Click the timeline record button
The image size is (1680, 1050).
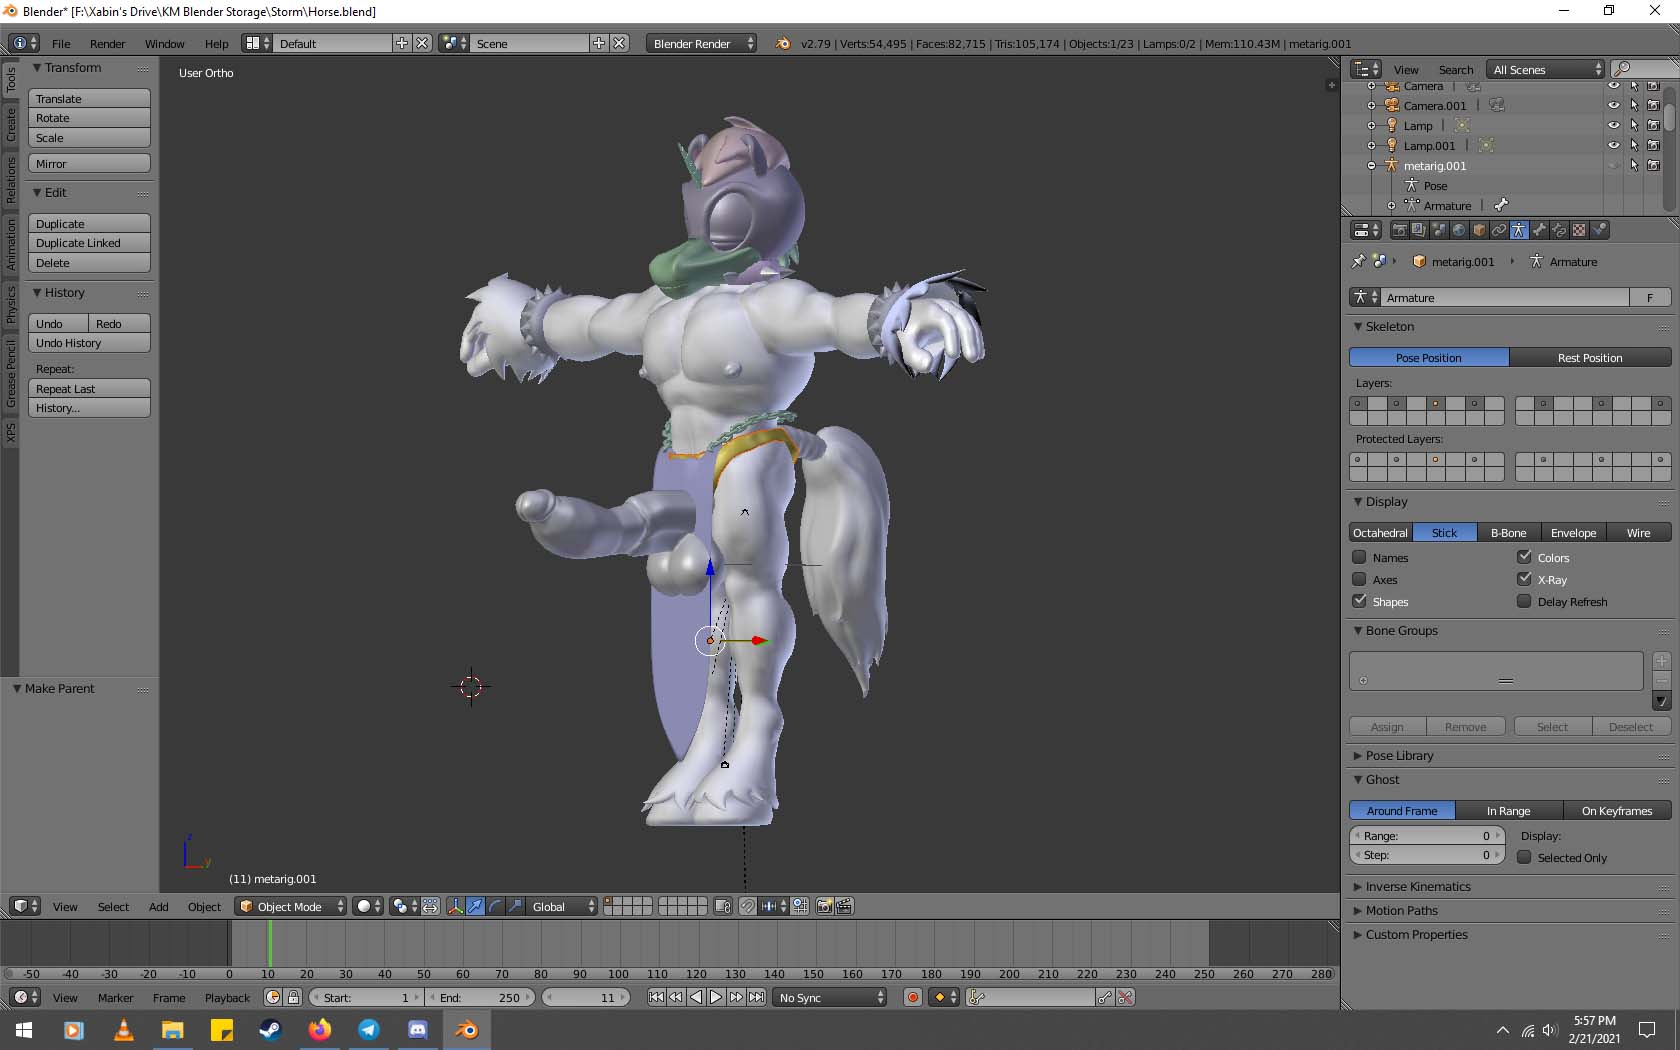912,997
